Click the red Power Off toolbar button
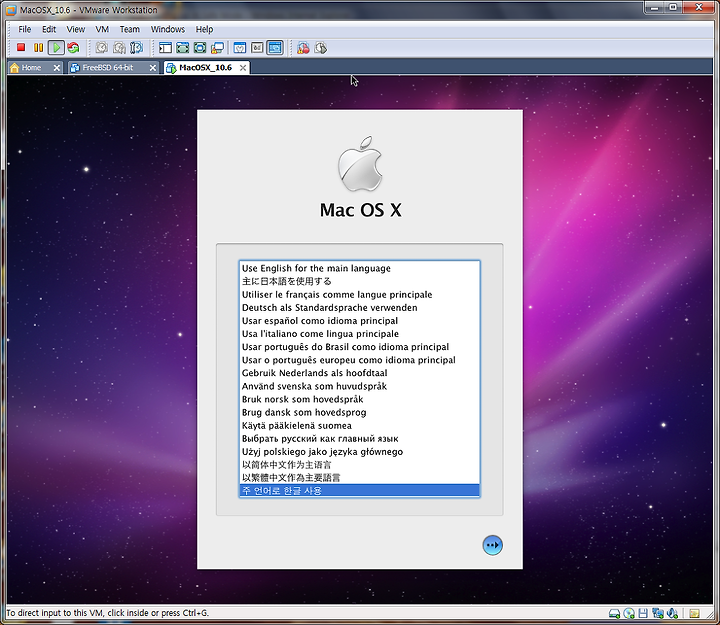 21,47
